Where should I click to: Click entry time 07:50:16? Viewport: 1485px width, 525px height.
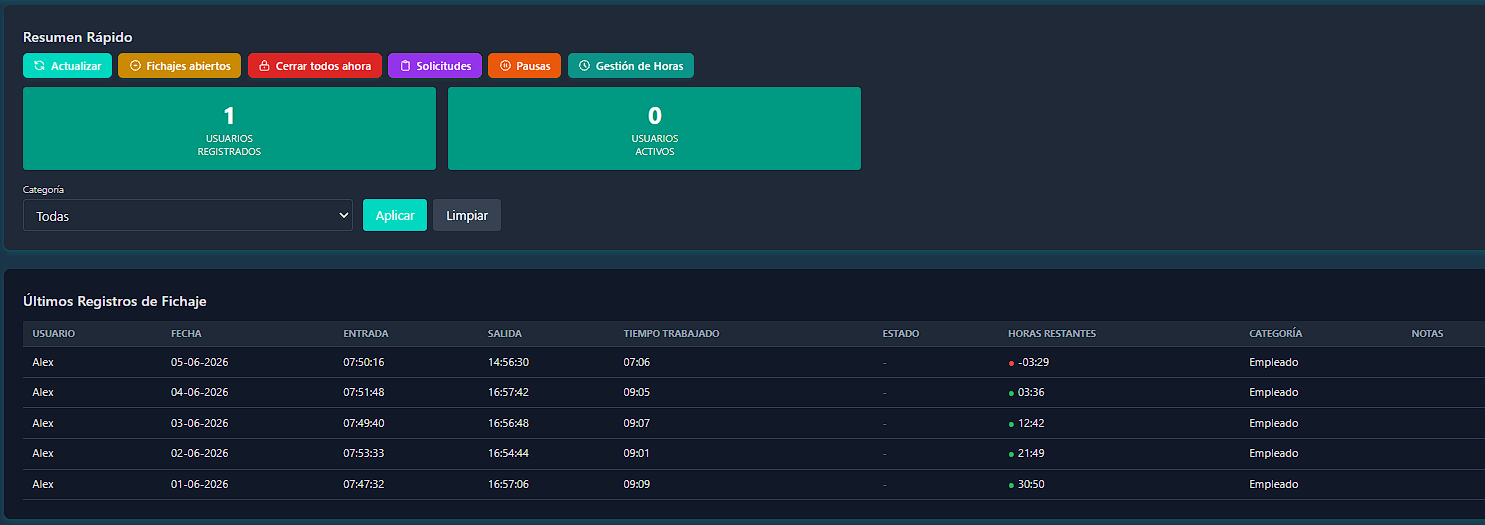click(364, 362)
